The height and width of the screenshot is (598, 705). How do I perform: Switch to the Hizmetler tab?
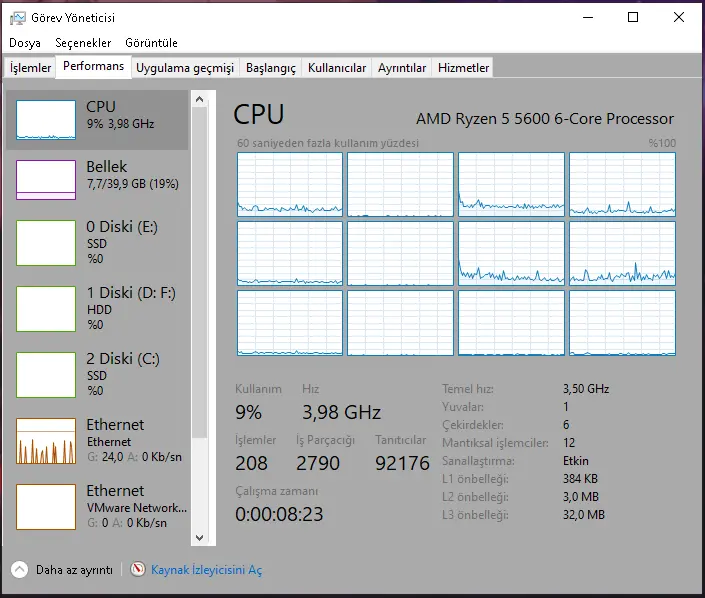[463, 68]
